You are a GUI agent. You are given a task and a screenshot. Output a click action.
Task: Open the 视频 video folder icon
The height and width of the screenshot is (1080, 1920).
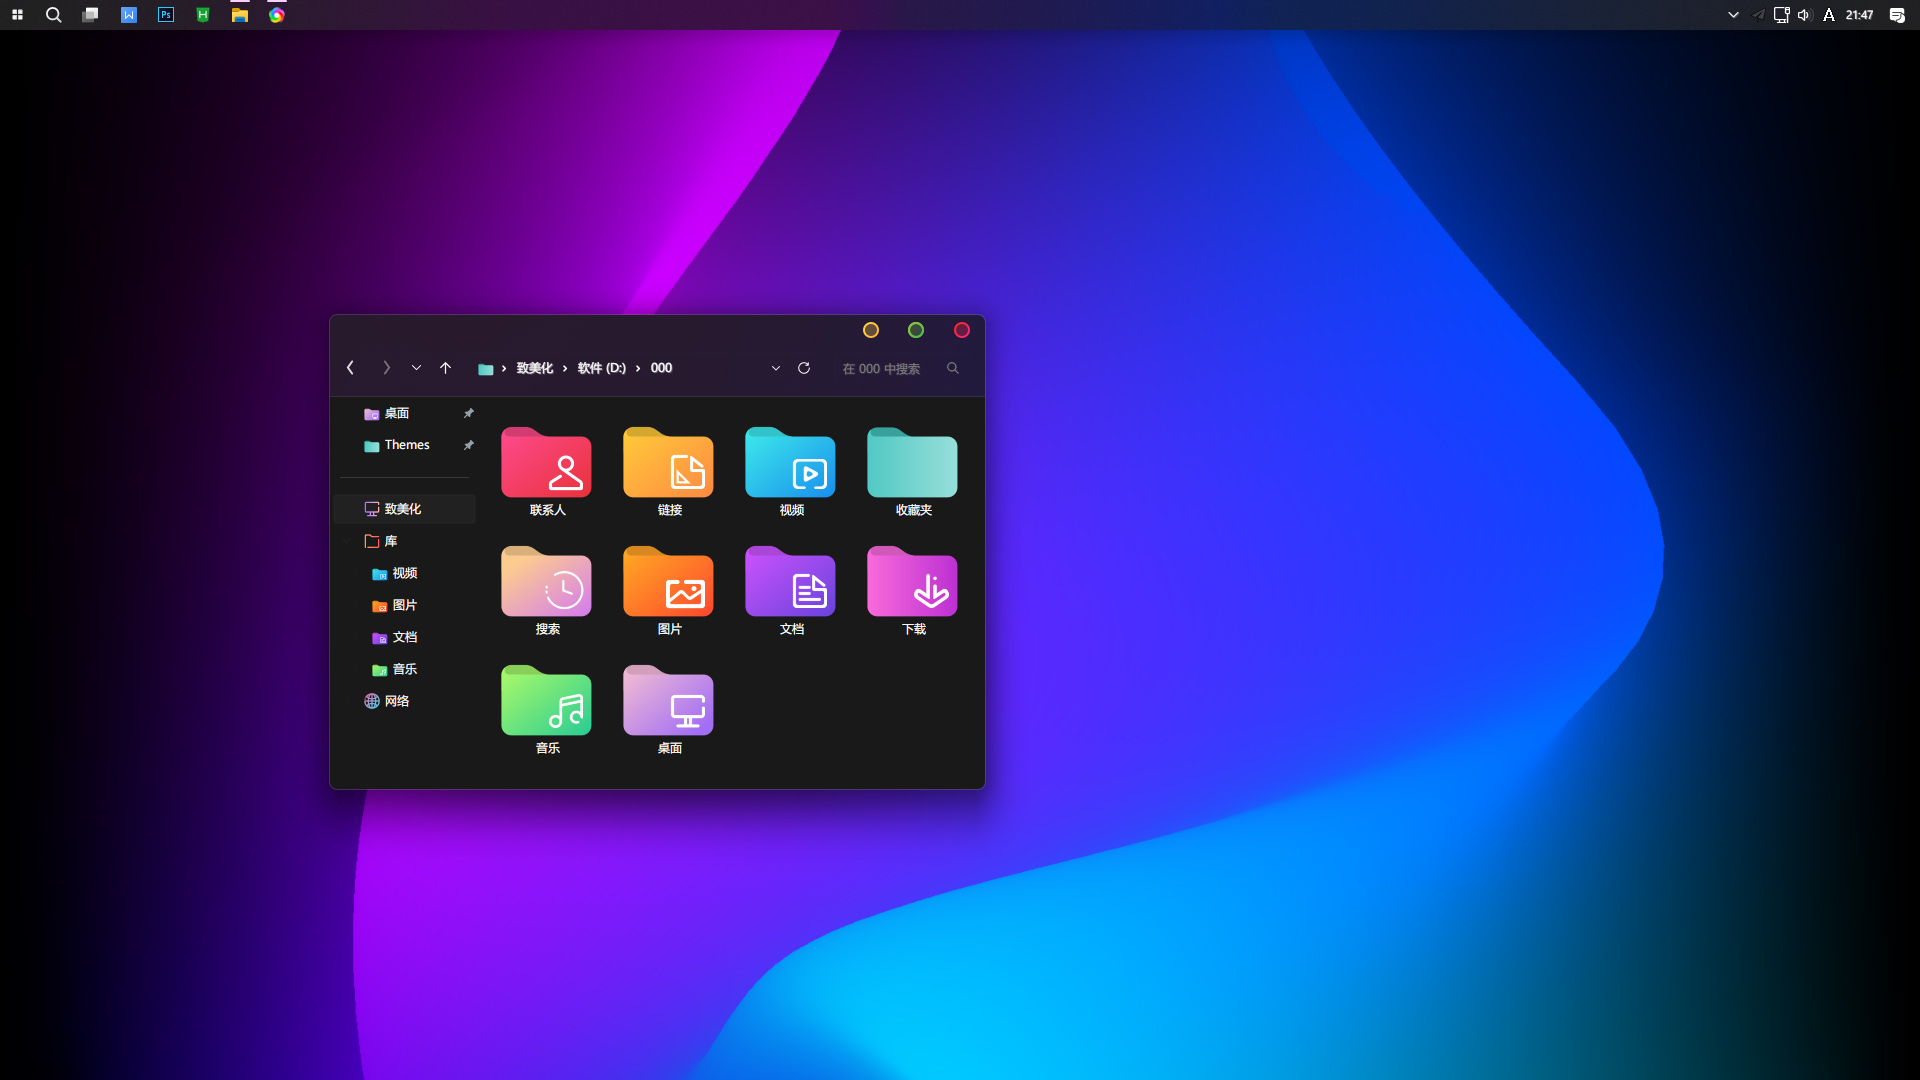tap(790, 465)
